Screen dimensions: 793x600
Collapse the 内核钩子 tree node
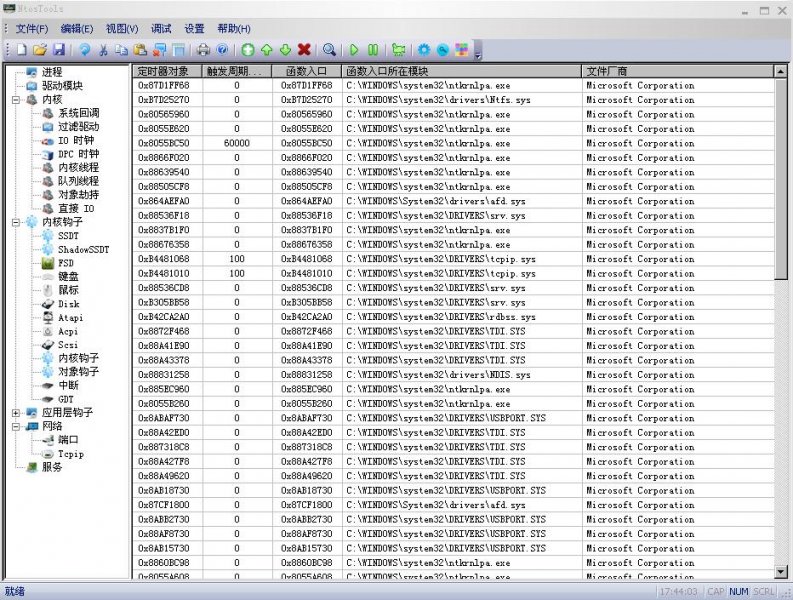pyautogui.click(x=16, y=222)
